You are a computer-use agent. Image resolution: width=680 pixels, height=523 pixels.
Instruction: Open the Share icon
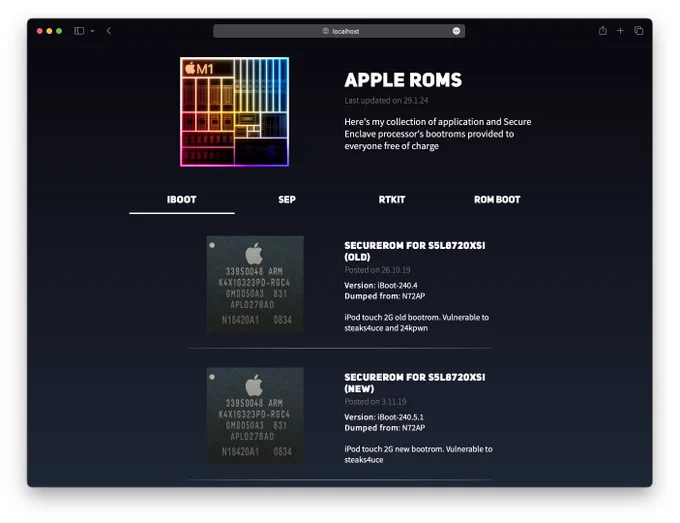tap(602, 31)
